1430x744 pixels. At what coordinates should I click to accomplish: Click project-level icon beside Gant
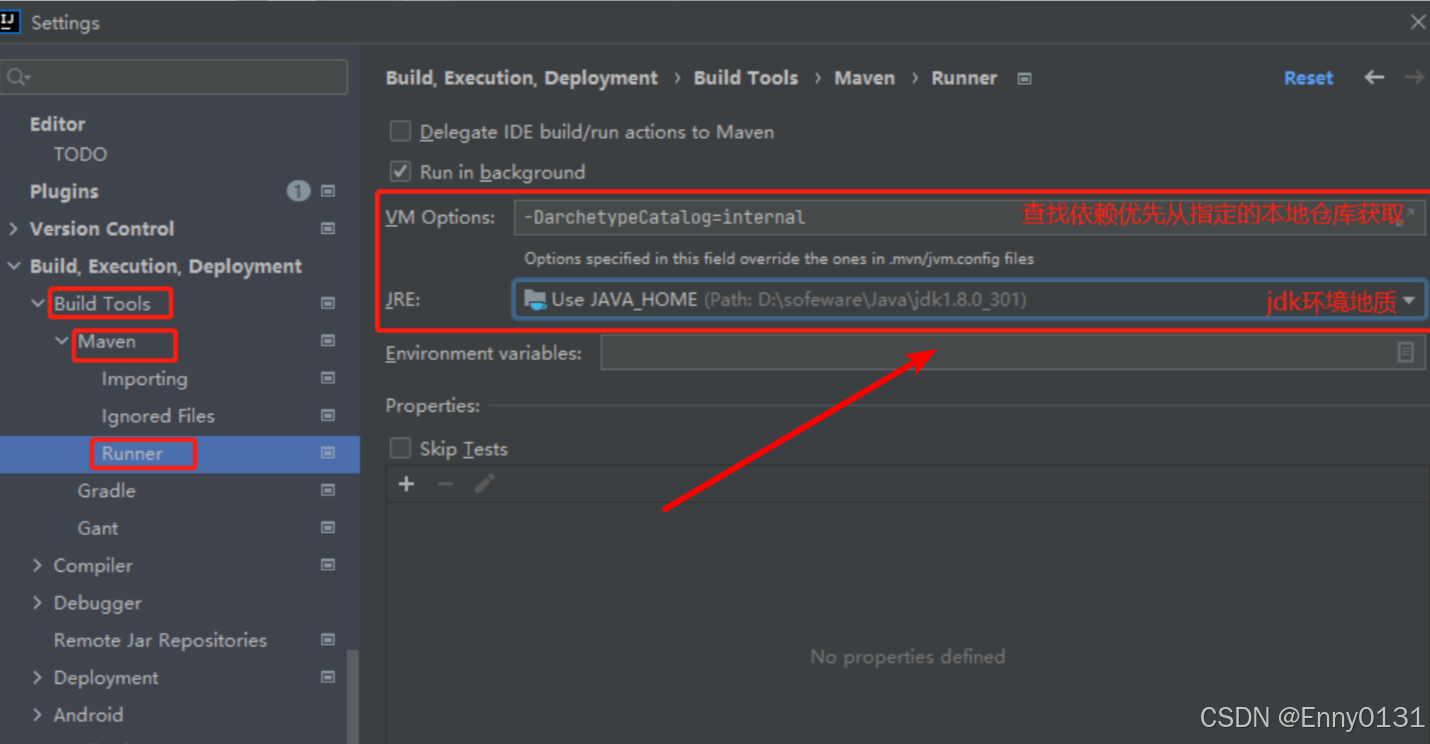click(328, 527)
